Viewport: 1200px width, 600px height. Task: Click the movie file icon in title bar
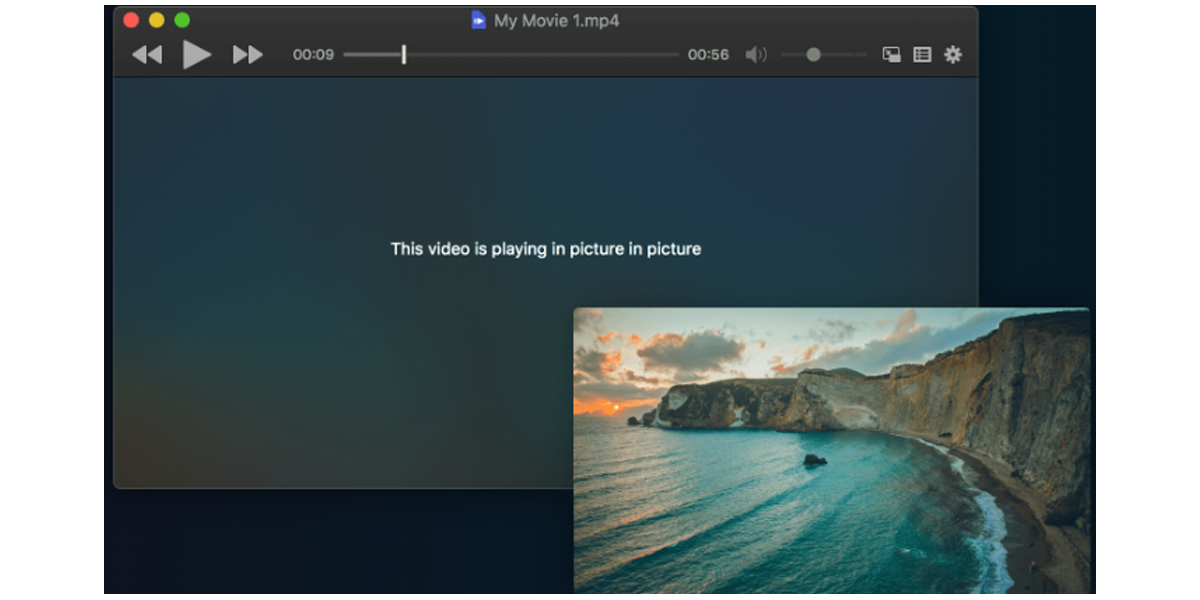pyautogui.click(x=479, y=20)
